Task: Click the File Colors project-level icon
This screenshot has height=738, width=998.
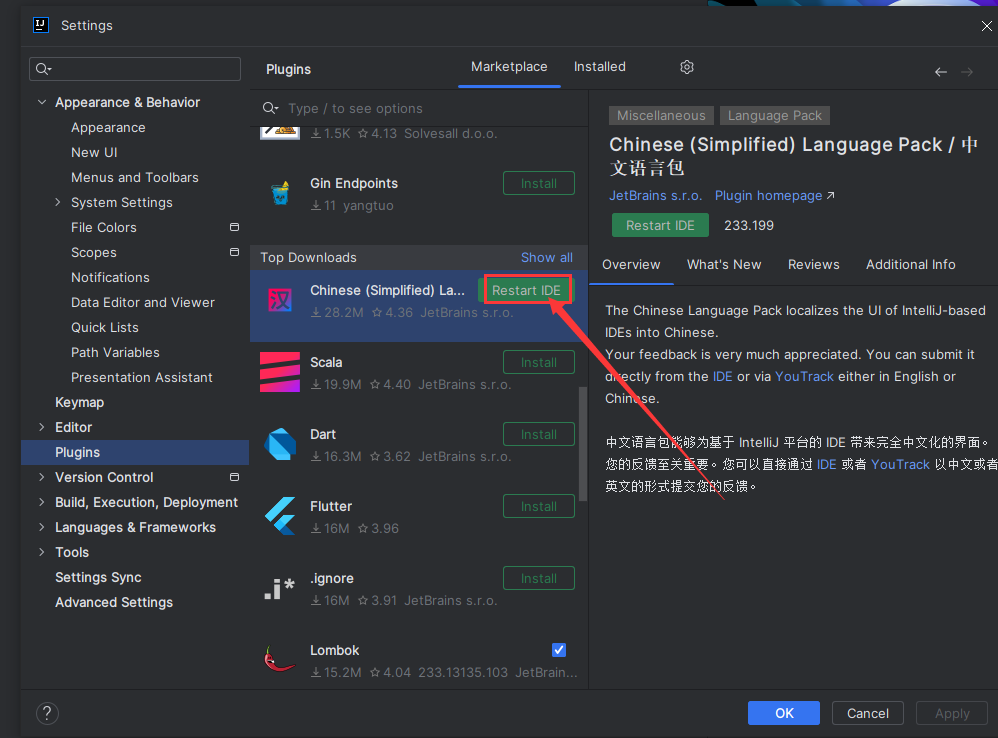Action: [x=234, y=227]
